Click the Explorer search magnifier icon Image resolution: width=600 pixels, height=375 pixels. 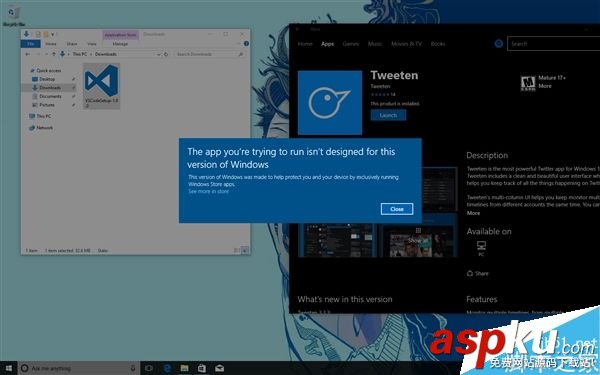tap(241, 54)
